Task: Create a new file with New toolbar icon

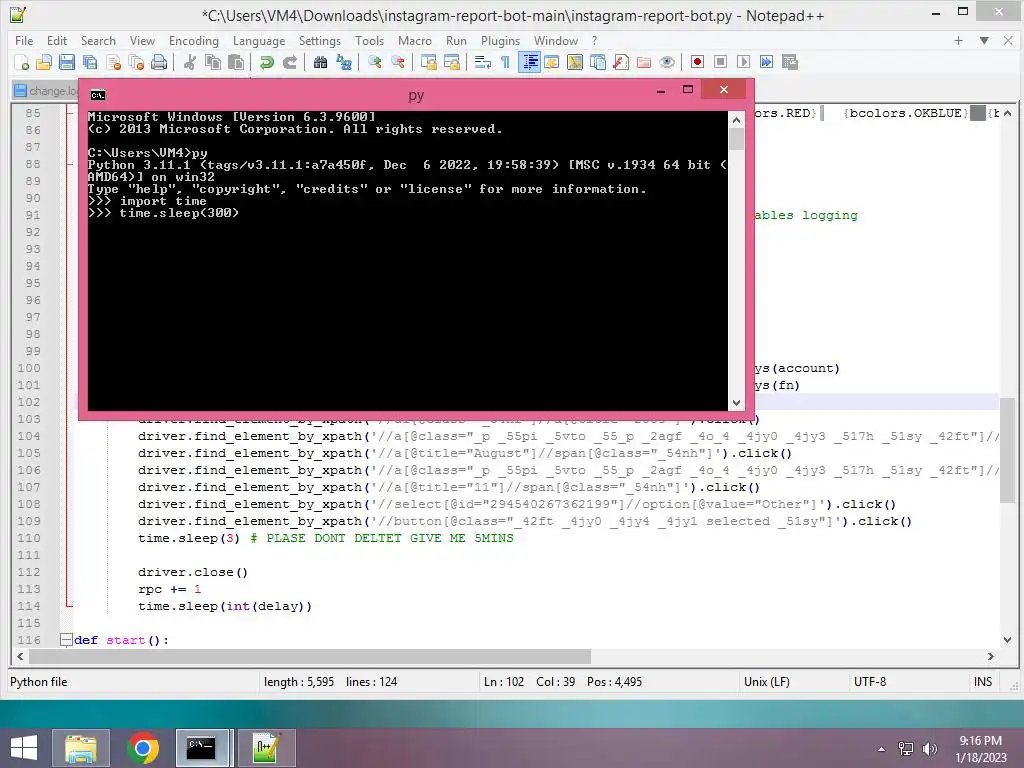Action: pyautogui.click(x=21, y=62)
